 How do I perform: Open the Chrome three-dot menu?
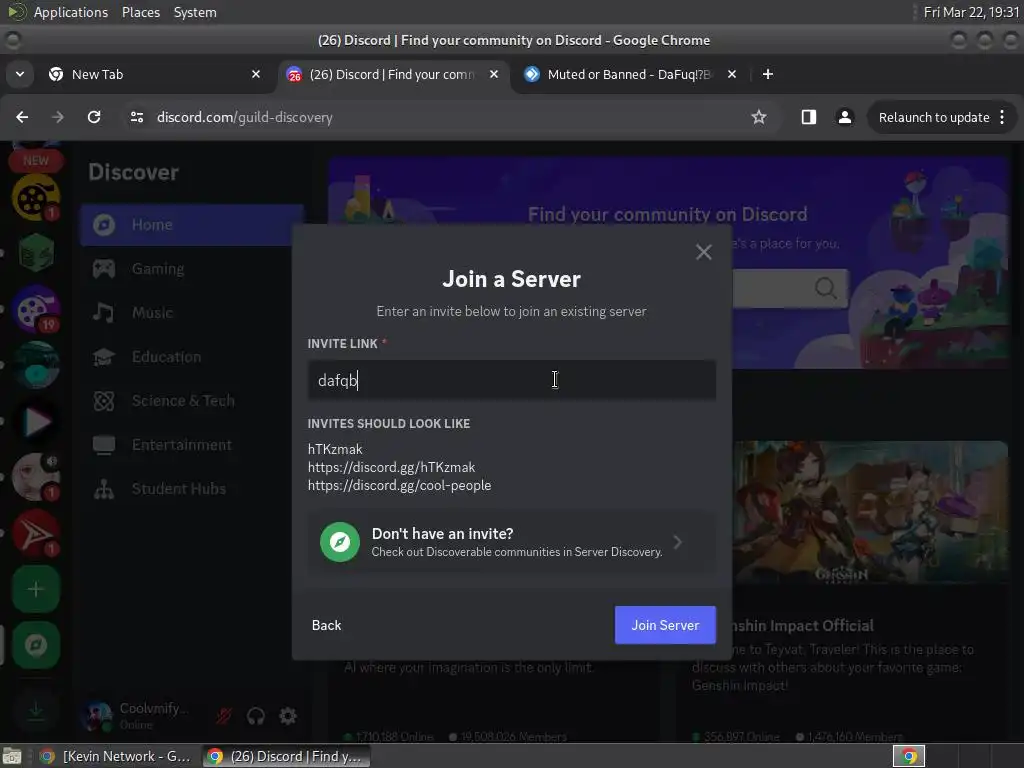1002,117
